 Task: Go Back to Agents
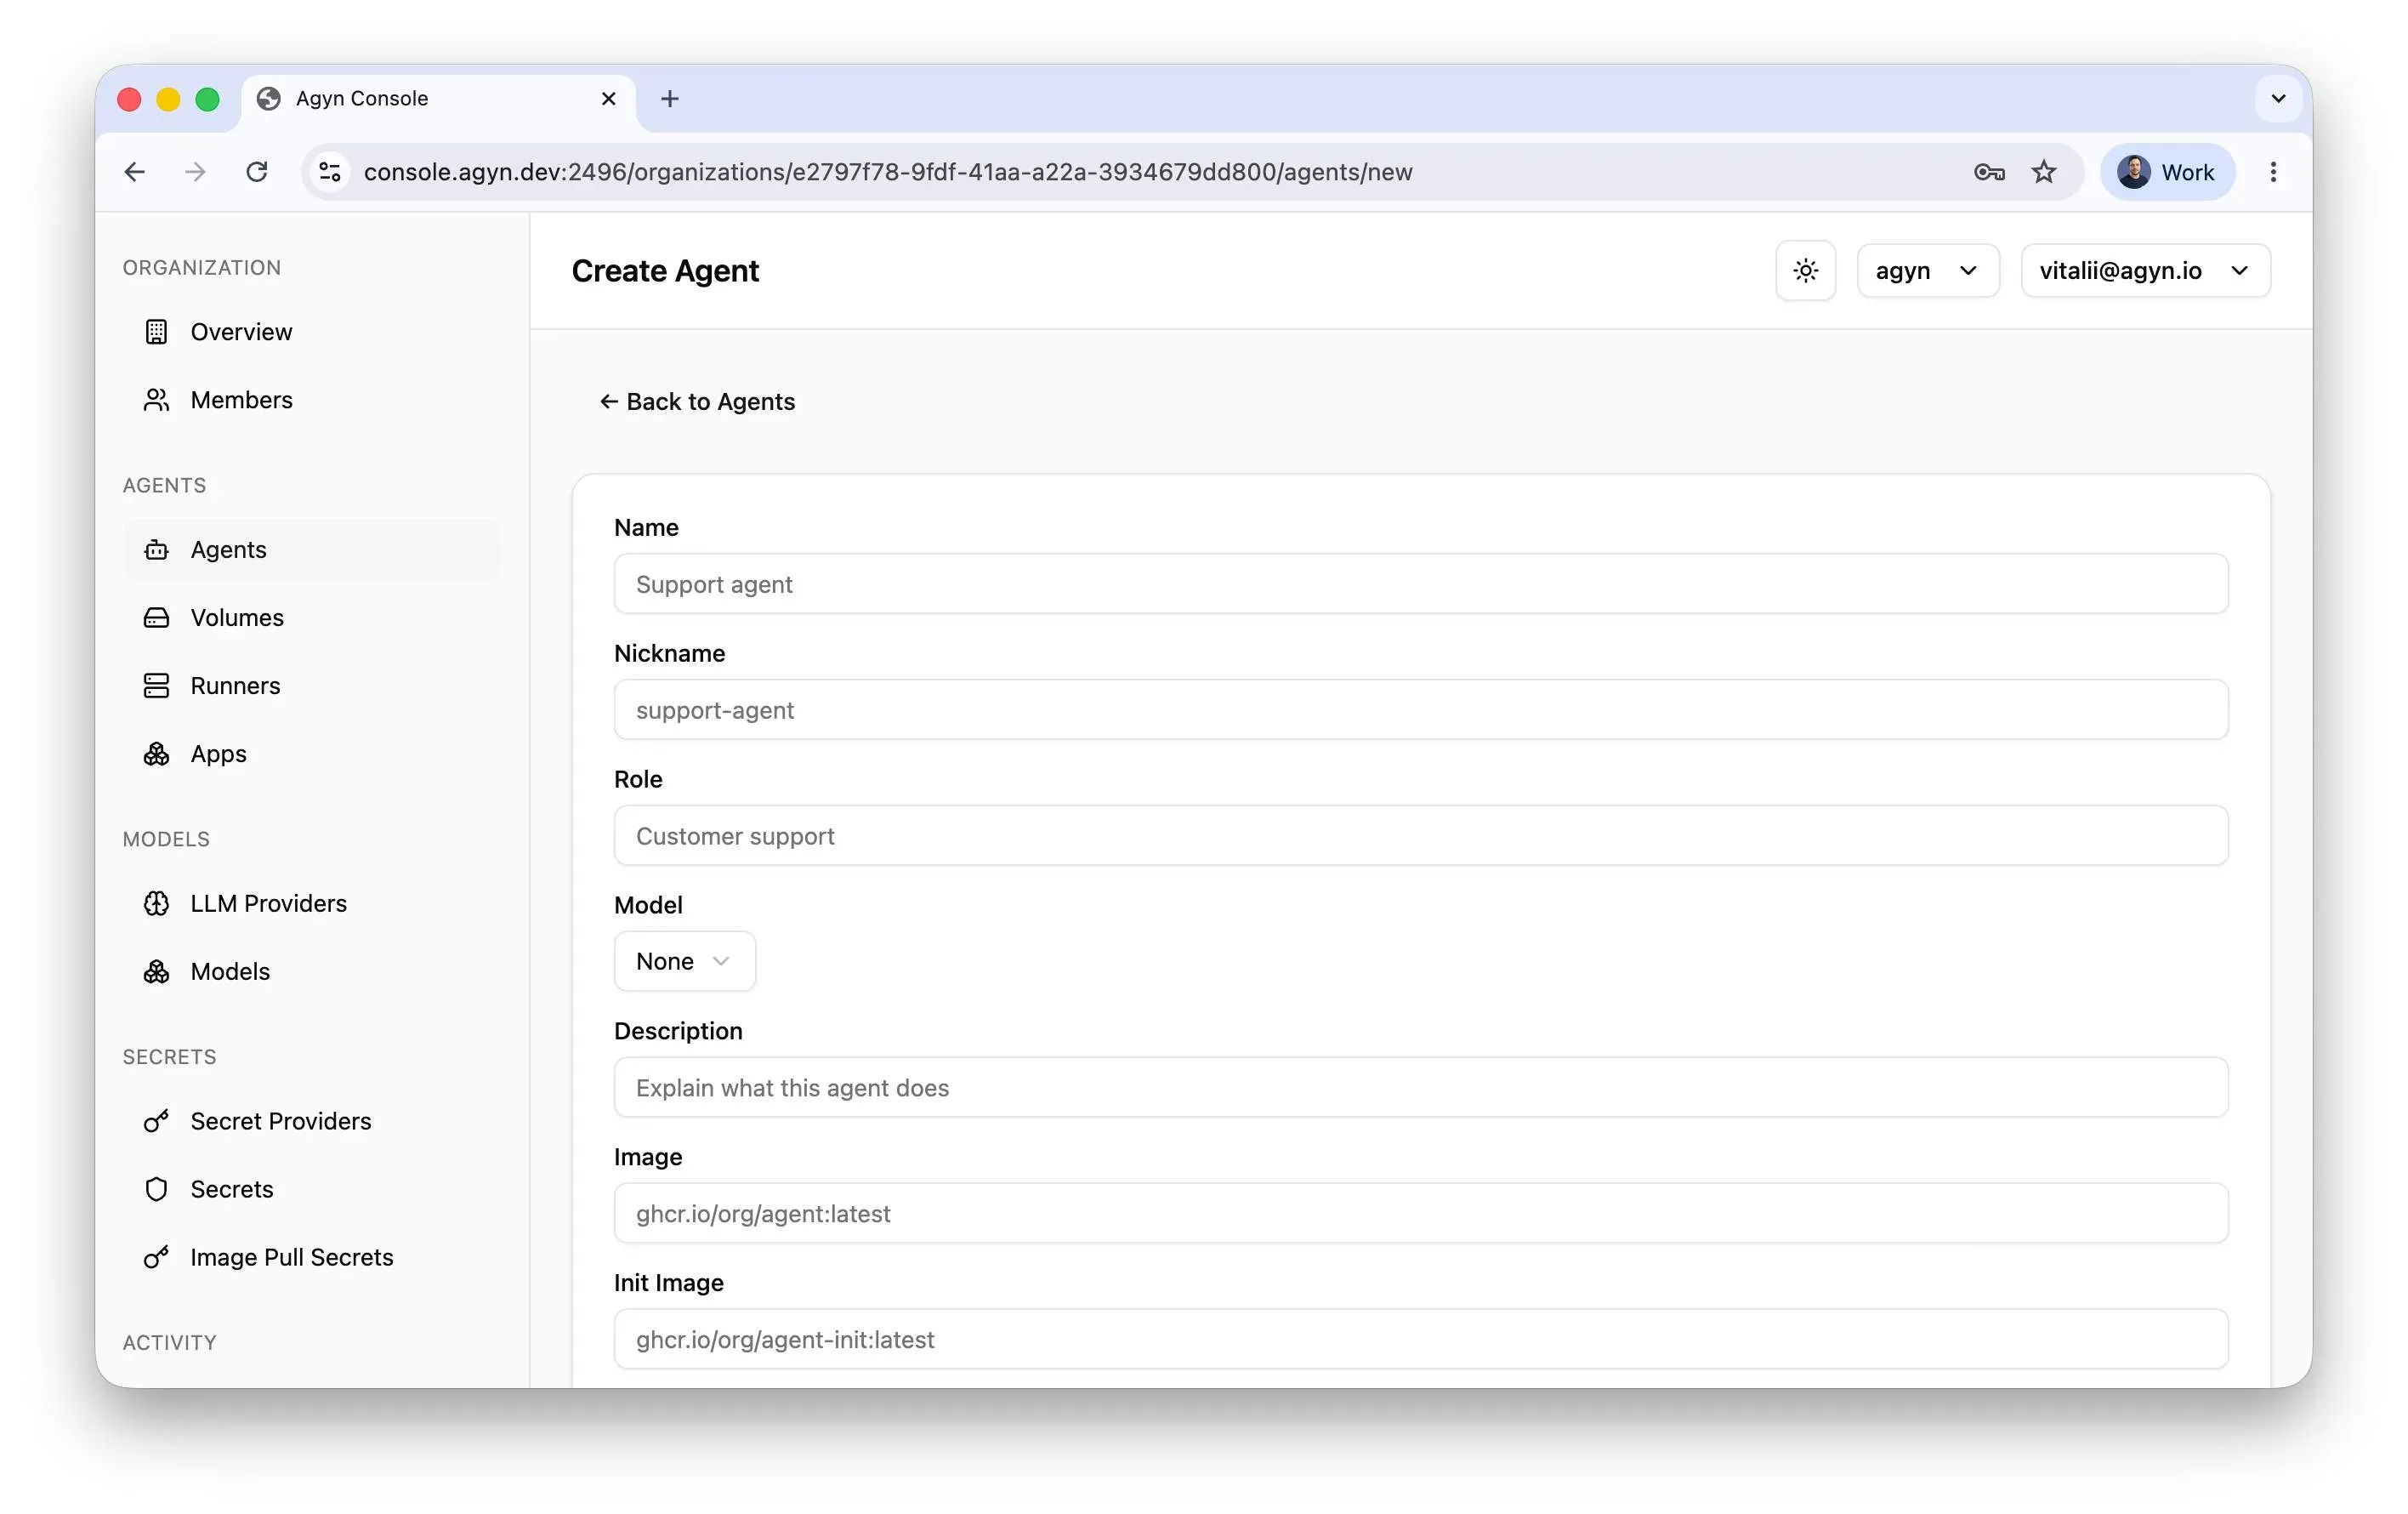point(697,402)
